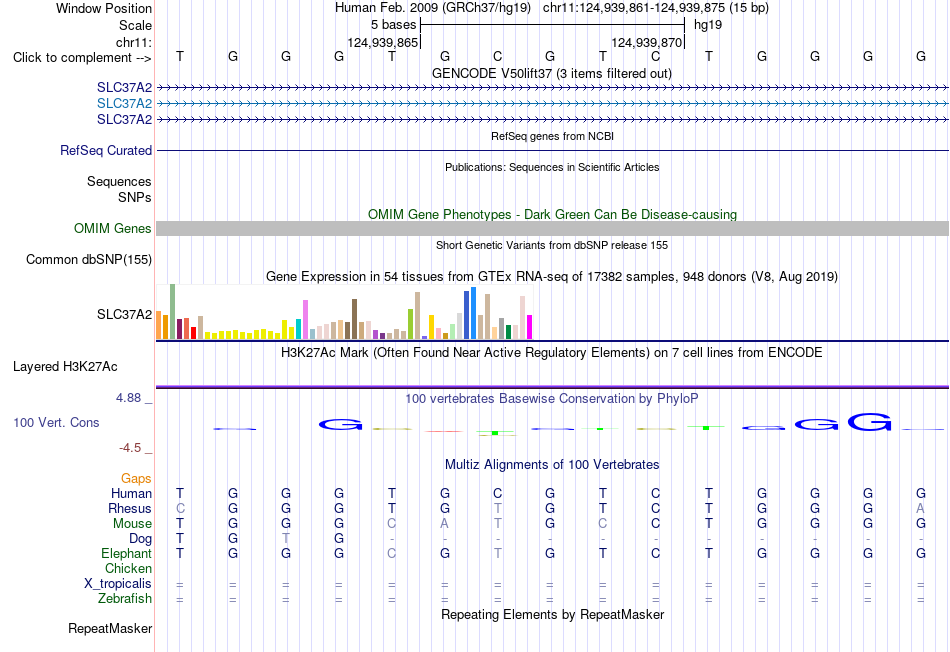
Task: Click the orange Gaps label
Action: pos(136,479)
